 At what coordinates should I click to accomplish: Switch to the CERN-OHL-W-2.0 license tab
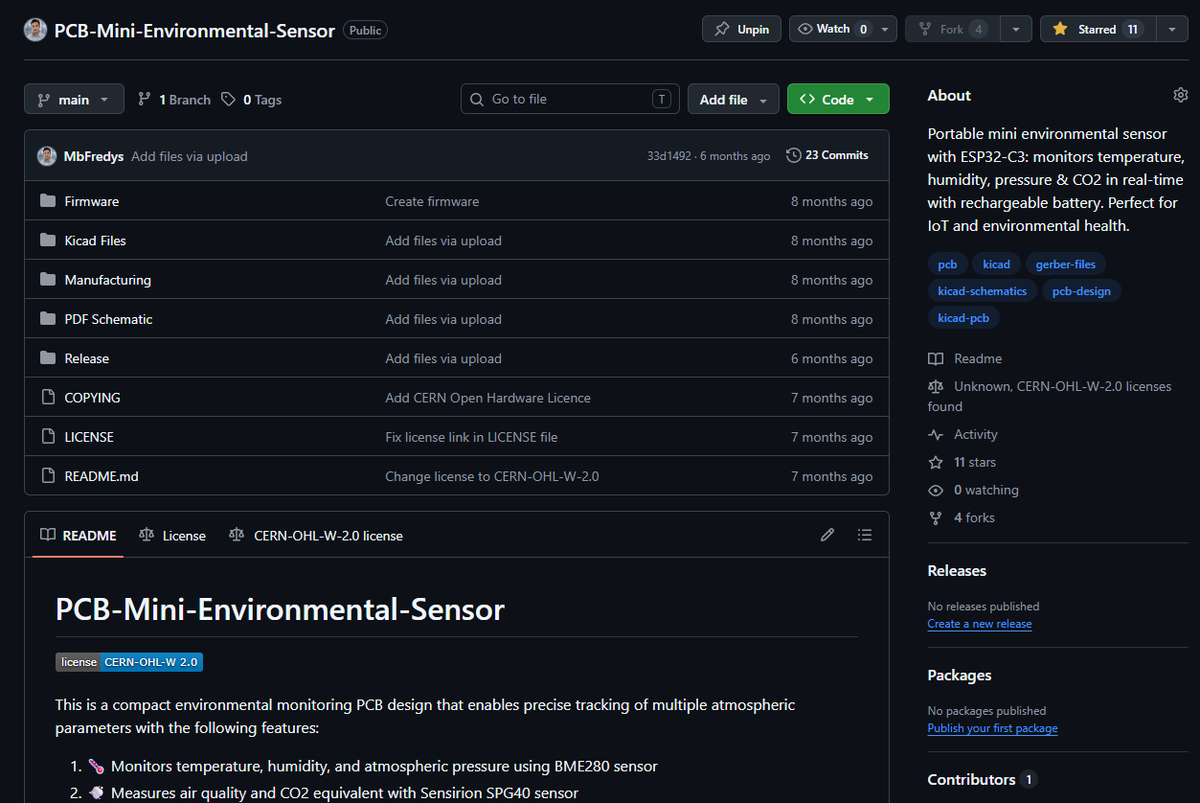316,535
